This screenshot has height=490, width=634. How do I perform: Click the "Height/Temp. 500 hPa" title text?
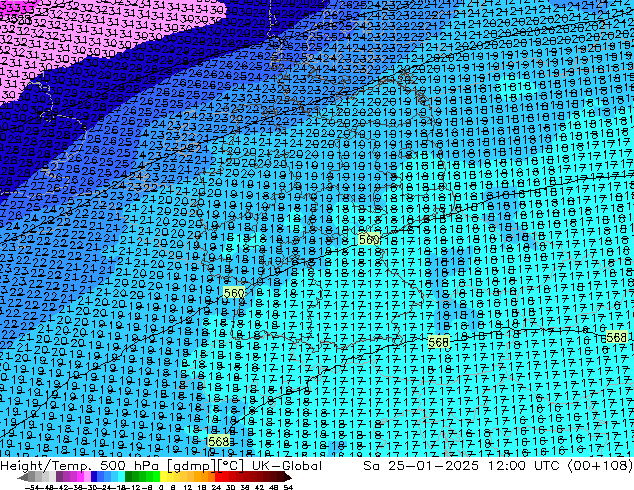81,466
